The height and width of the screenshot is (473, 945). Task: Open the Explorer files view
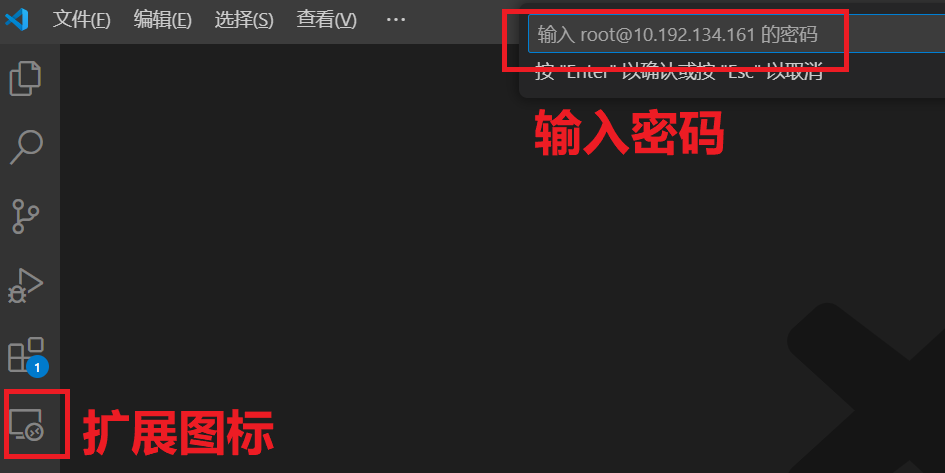click(25, 78)
